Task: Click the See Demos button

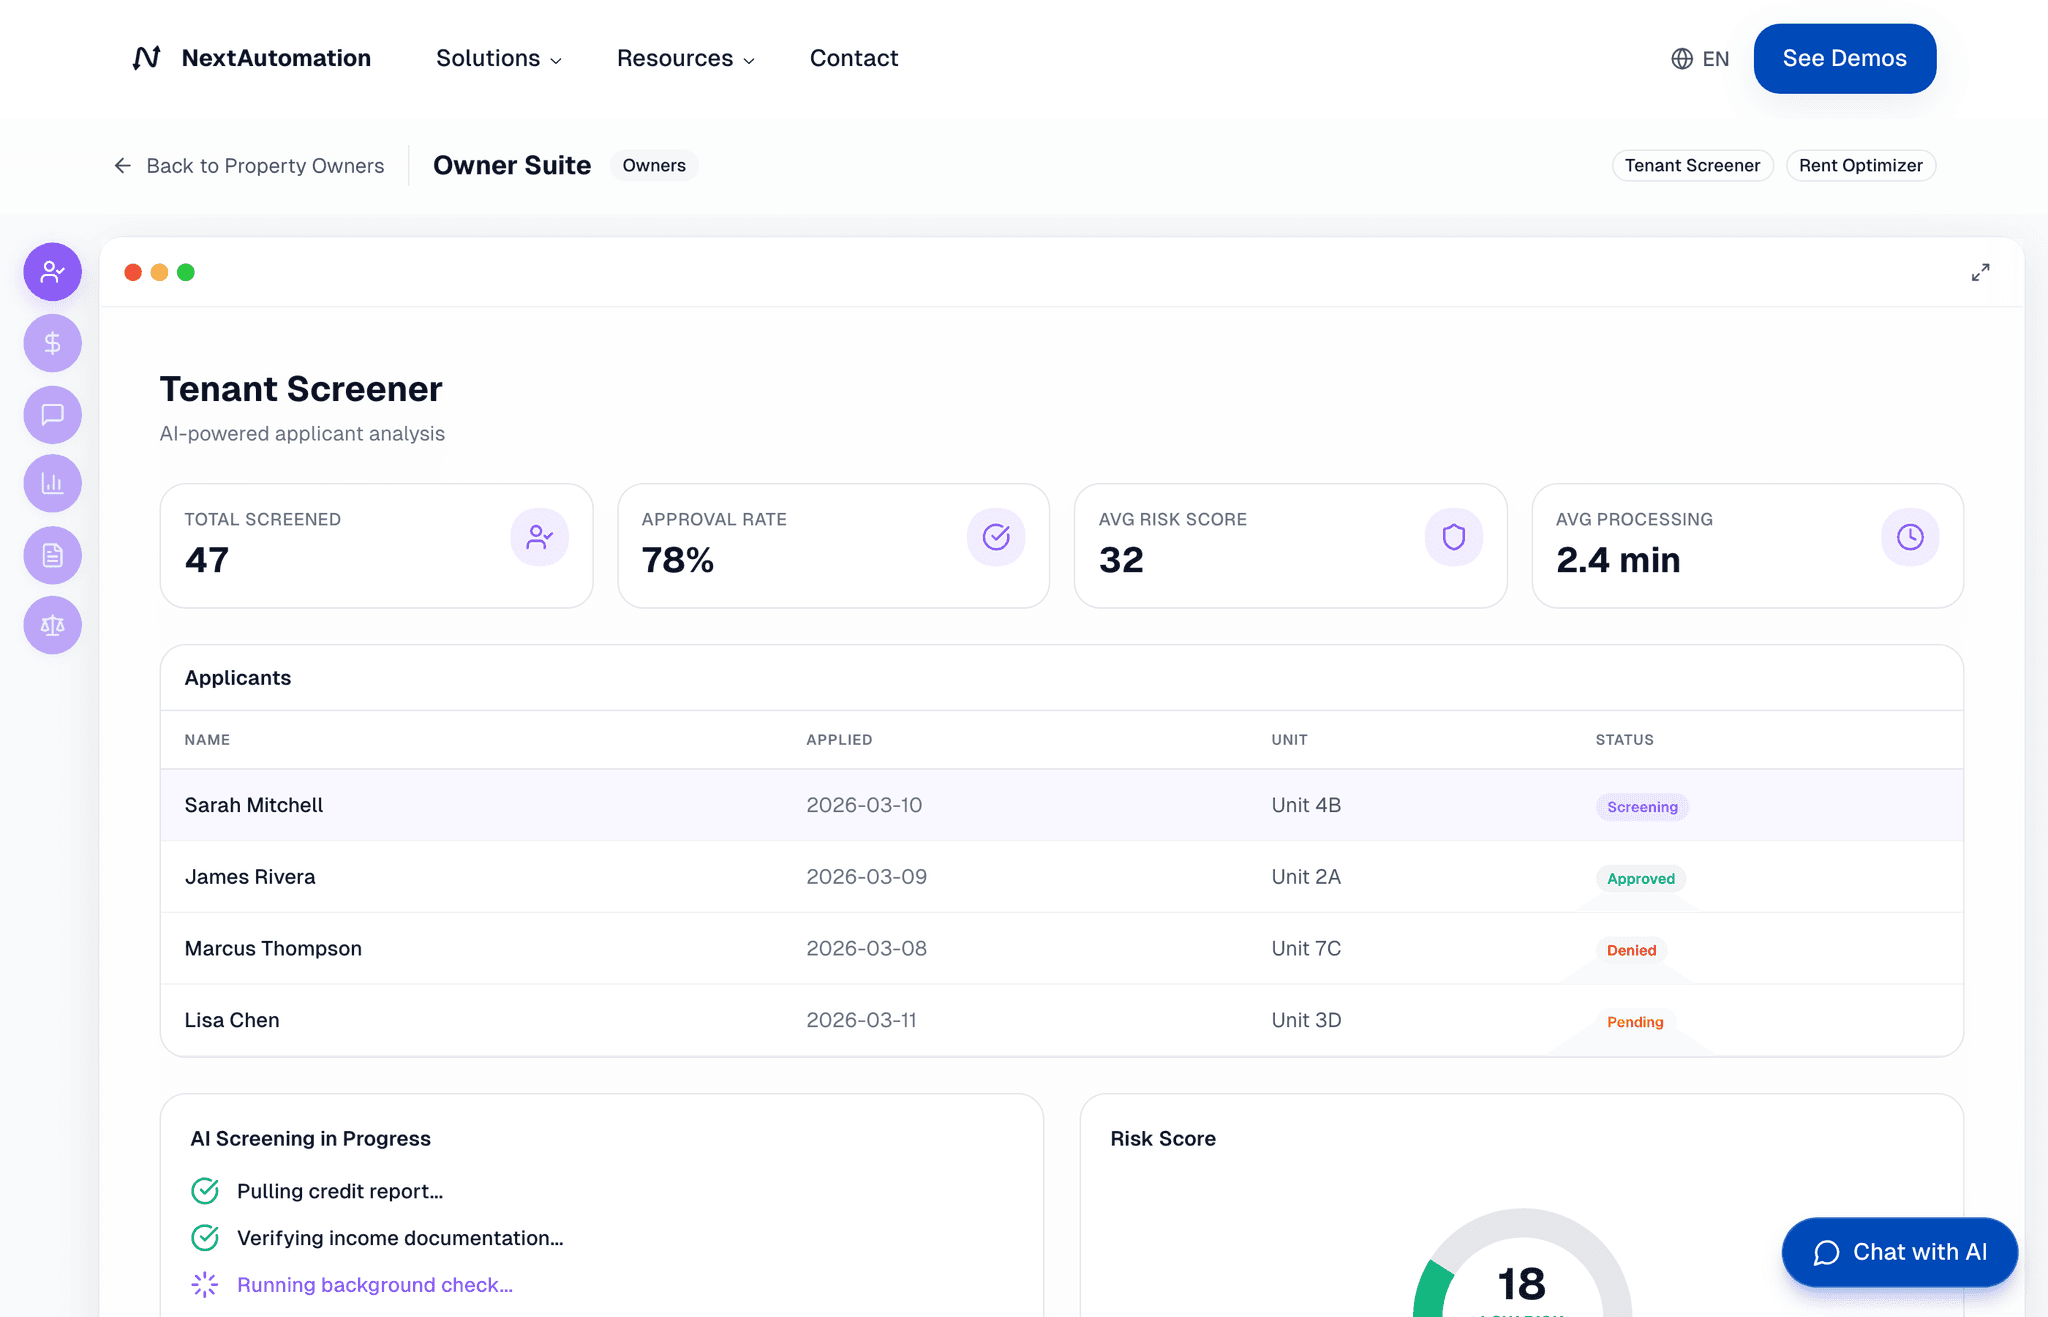Action: point(1844,58)
